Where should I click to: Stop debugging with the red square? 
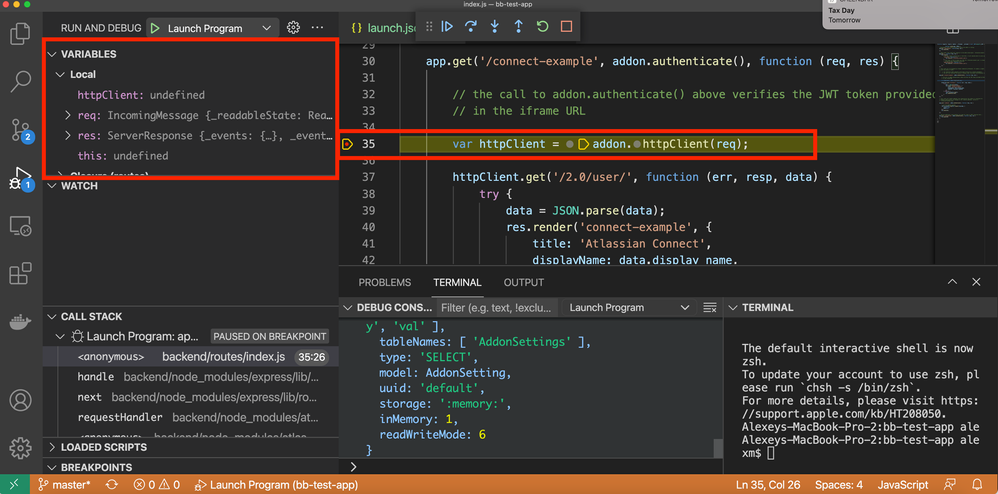pyautogui.click(x=566, y=27)
